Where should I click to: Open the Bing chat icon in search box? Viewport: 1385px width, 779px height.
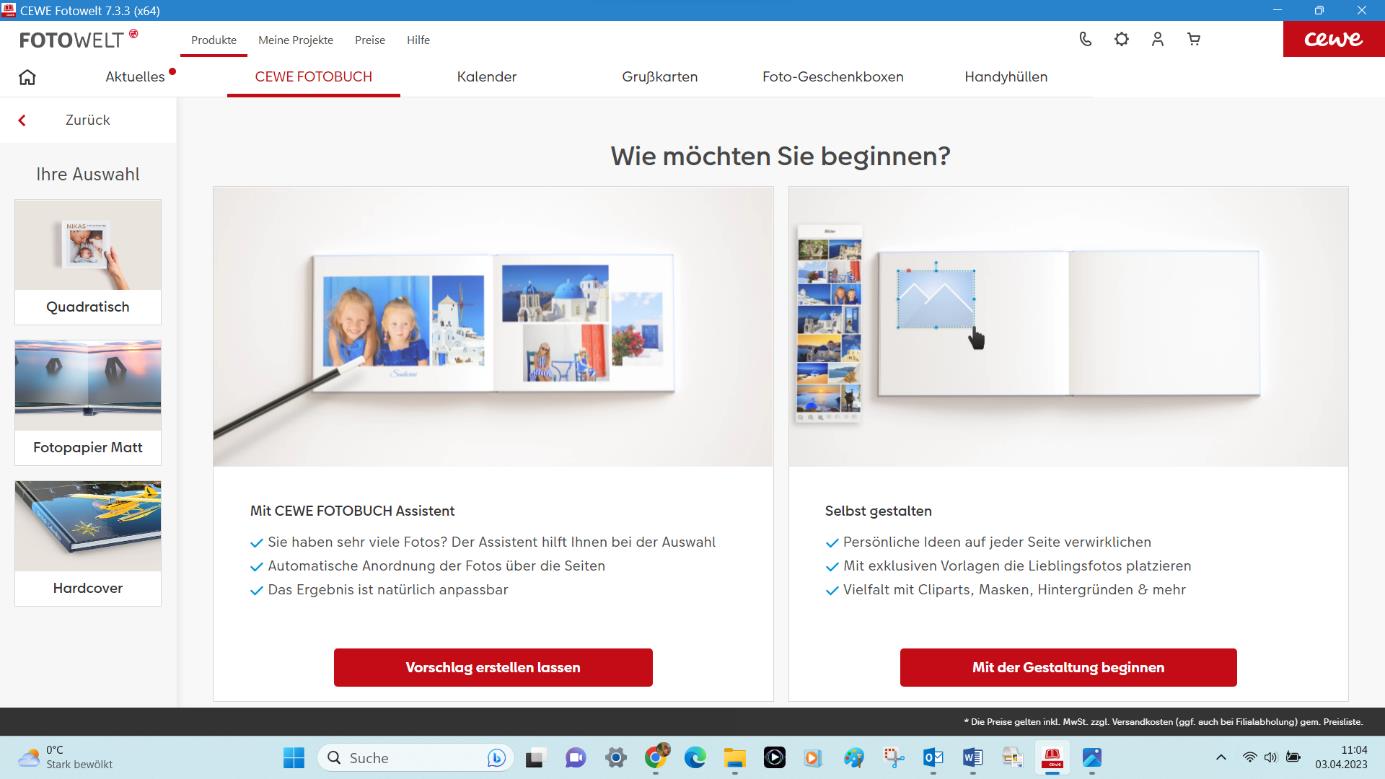coord(496,758)
